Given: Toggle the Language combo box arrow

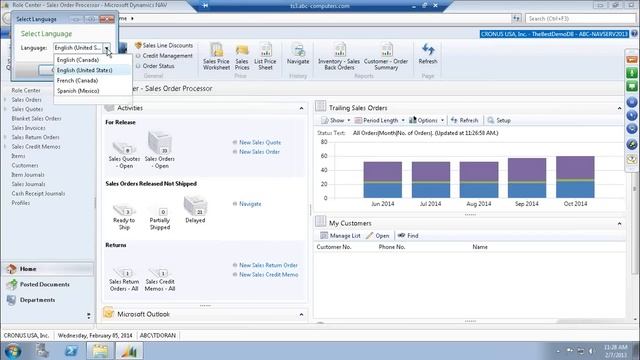Looking at the screenshot, I should coord(107,48).
